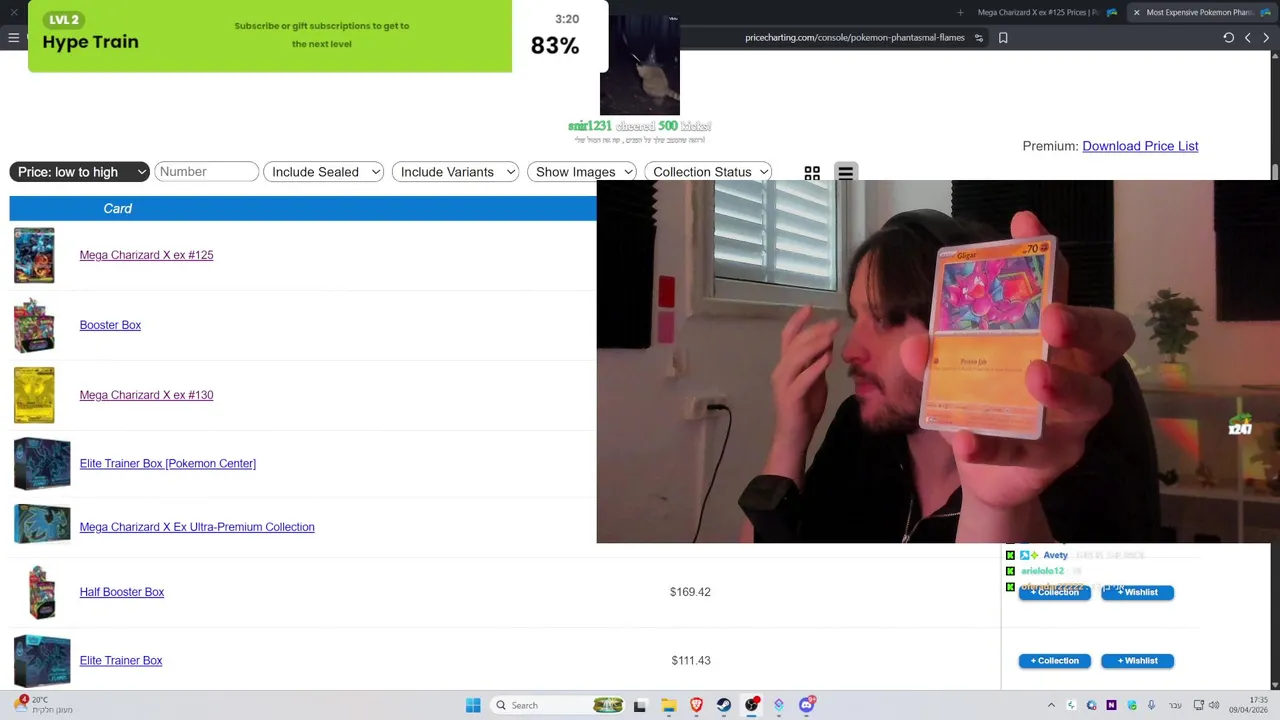This screenshot has width=1280, height=720.
Task: Show hidden system tray icons
Action: pyautogui.click(x=1051, y=705)
